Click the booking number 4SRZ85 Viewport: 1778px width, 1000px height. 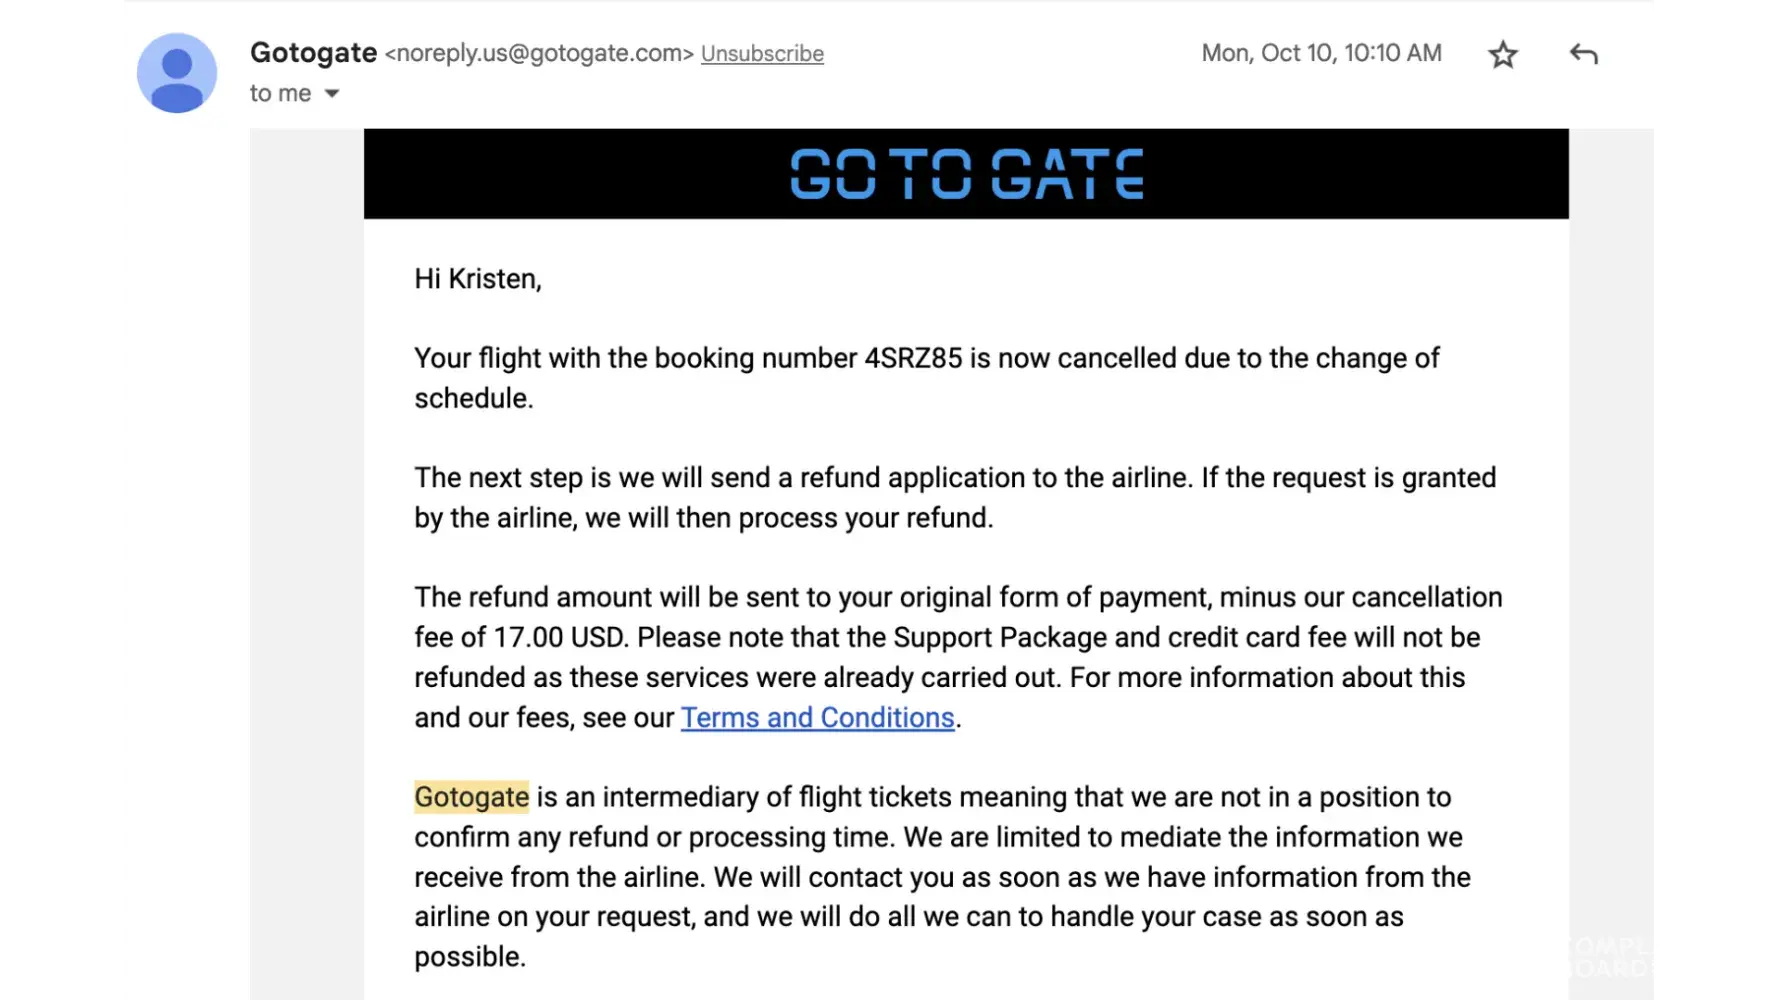click(x=912, y=358)
